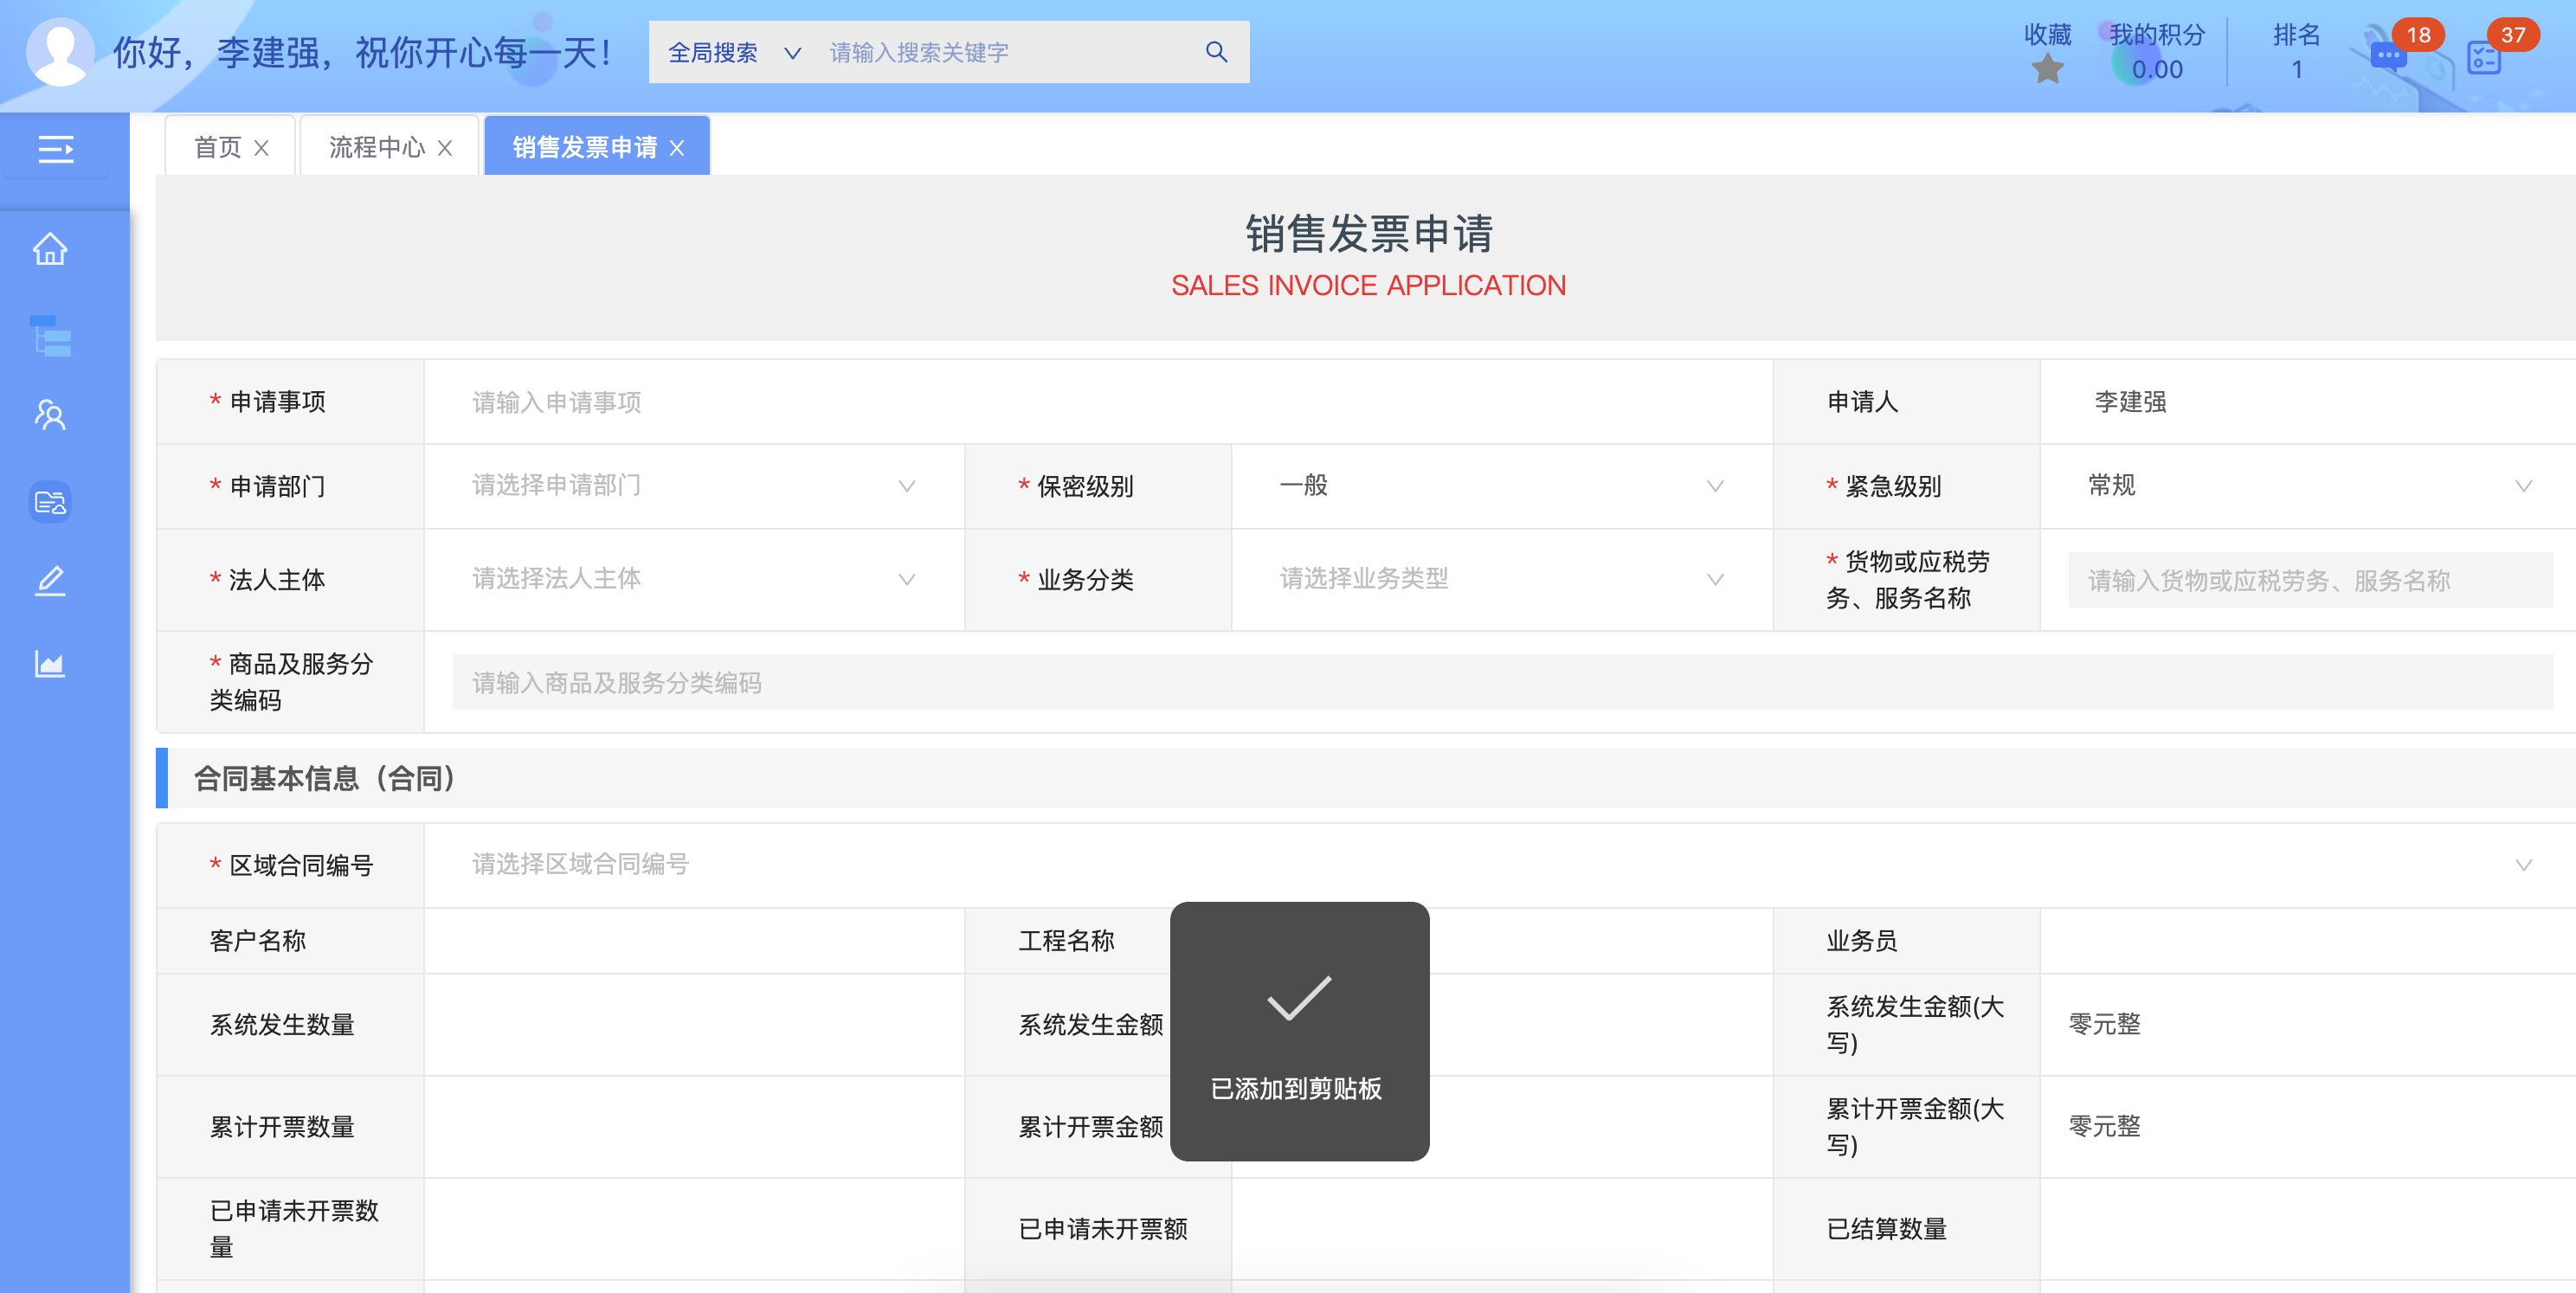This screenshot has height=1293, width=2576.
Task: Click the 收藏 label
Action: pos(2047,35)
